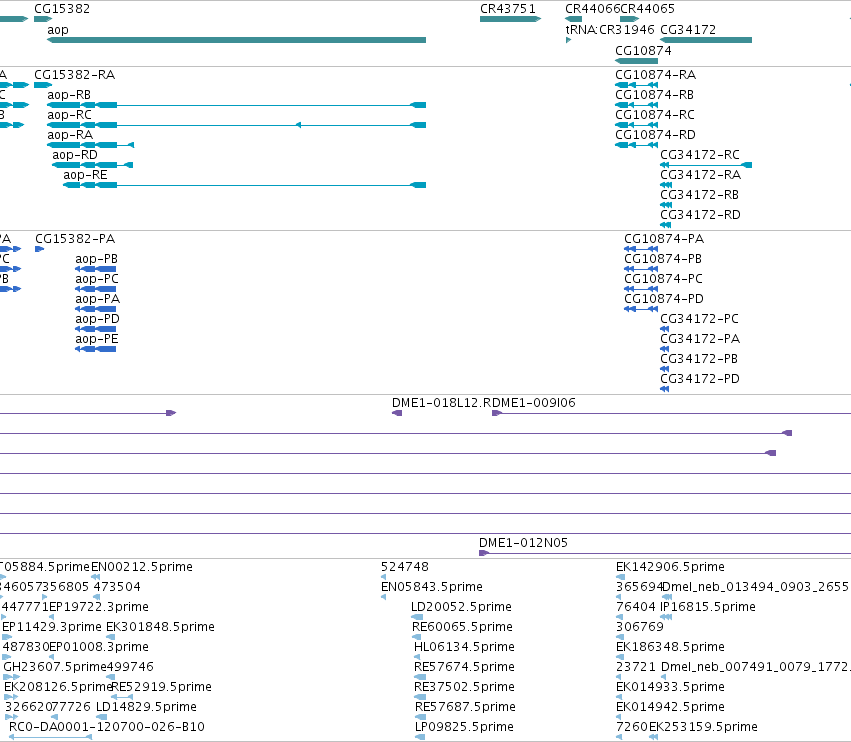
Task: Open the IP16815.5prime EST label
Action: coord(708,607)
